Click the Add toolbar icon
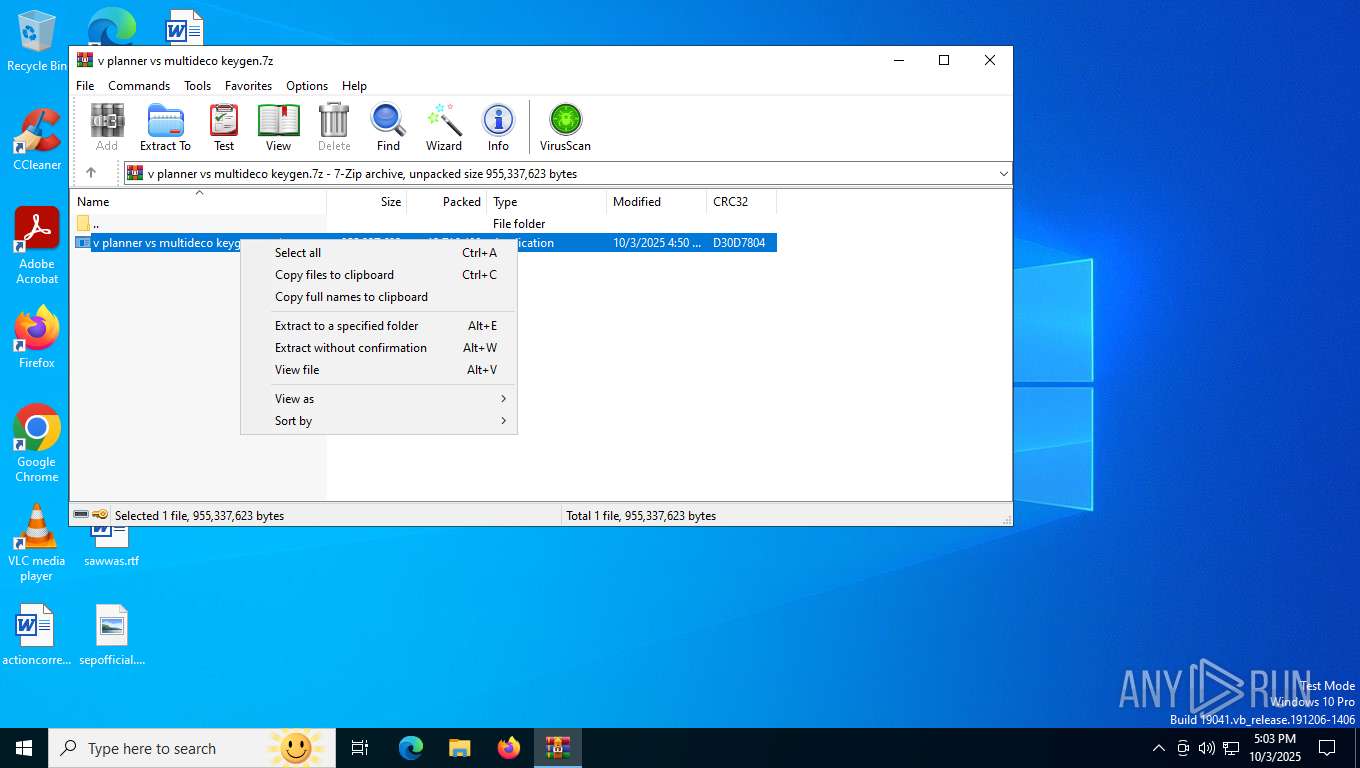Image resolution: width=1360 pixels, height=768 pixels. point(107,127)
